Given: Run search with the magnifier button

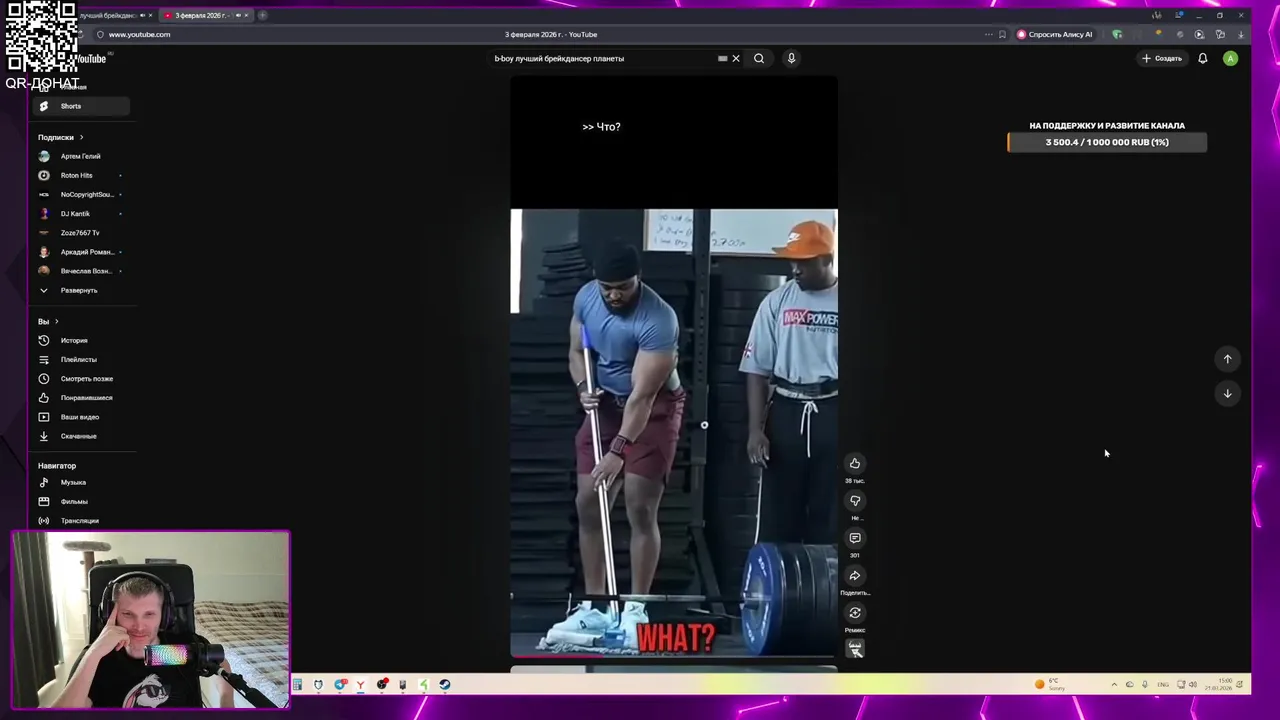Looking at the screenshot, I should click(759, 58).
